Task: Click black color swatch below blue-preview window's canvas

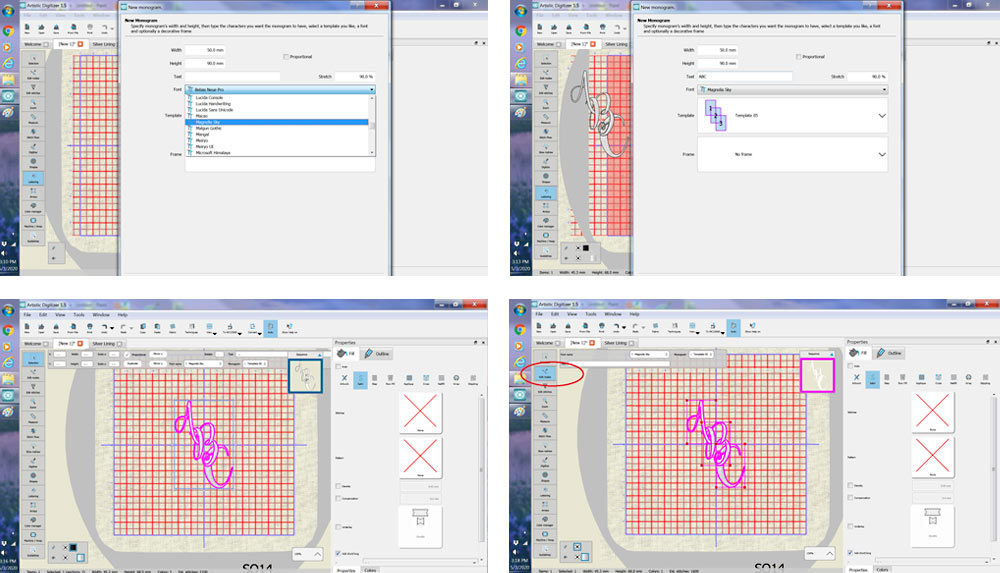Action: click(74, 545)
